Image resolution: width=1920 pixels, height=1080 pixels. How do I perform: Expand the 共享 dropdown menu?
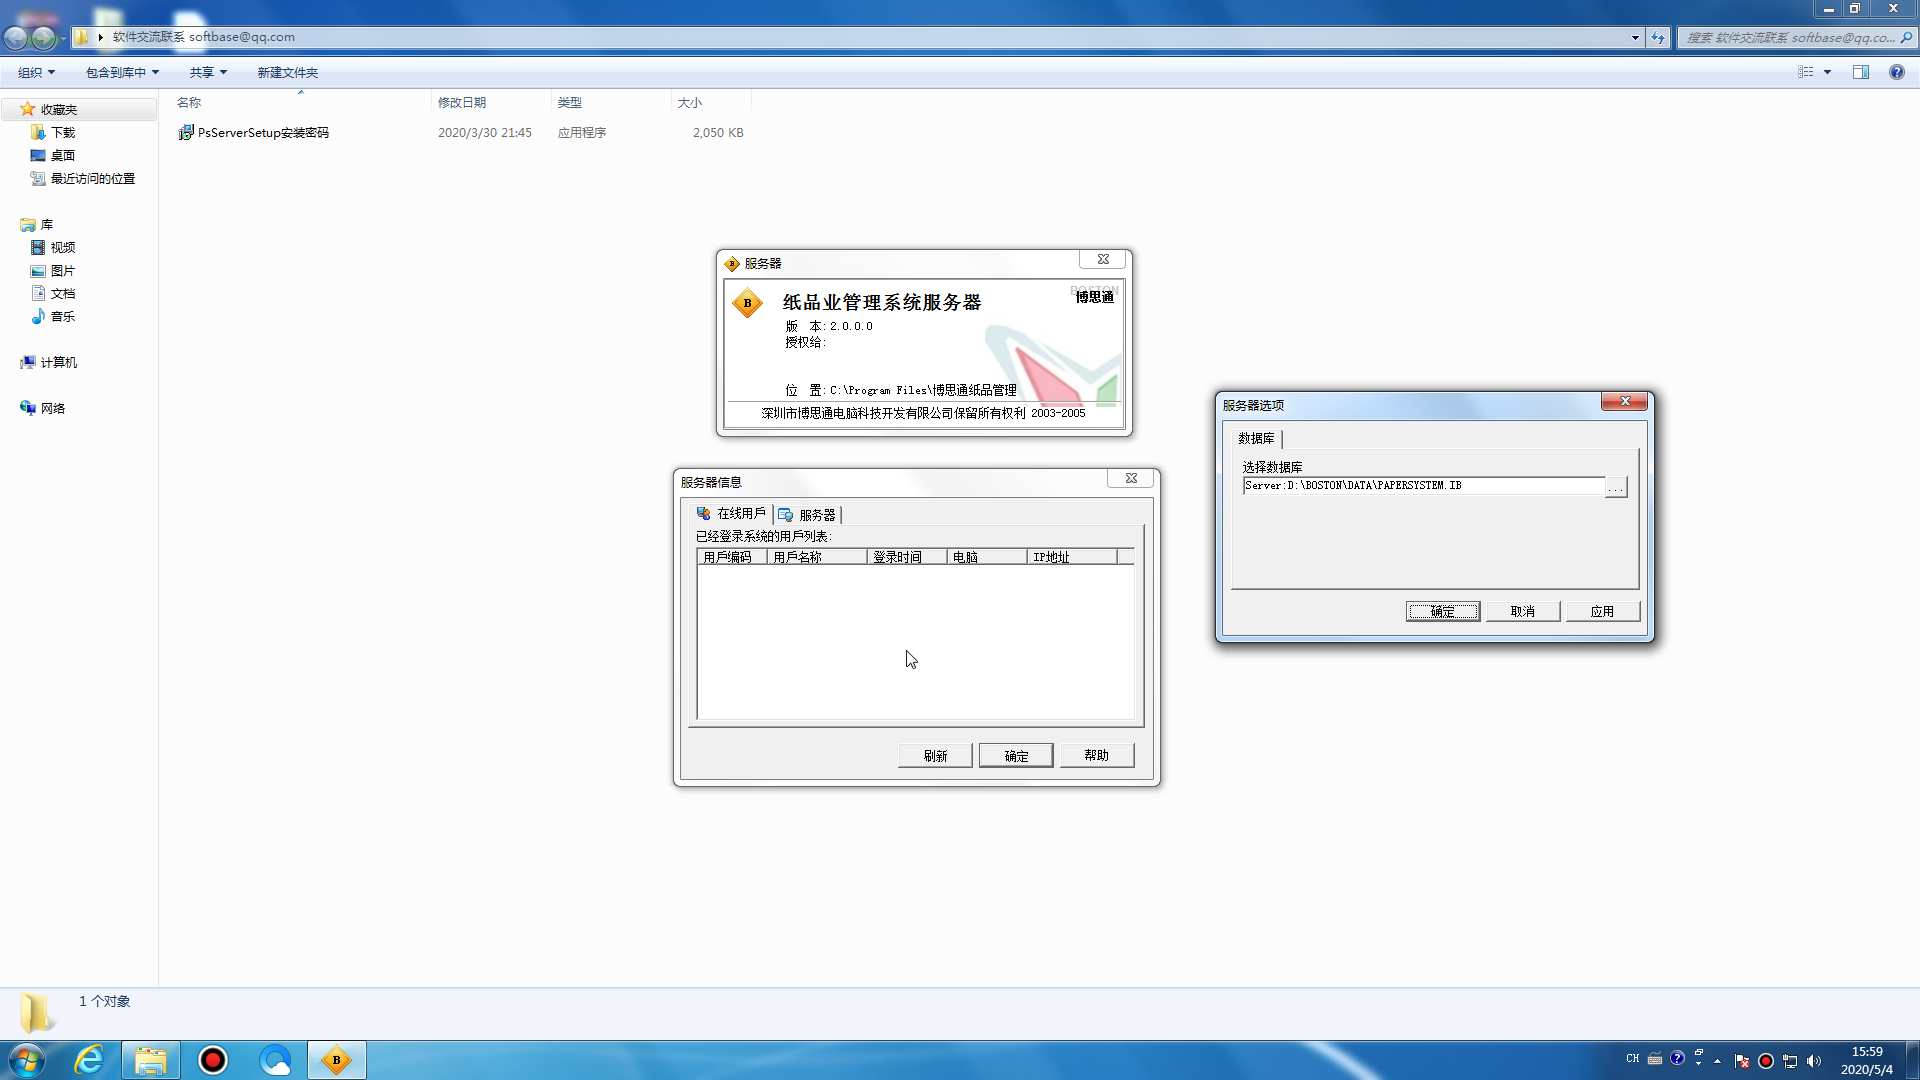point(208,72)
